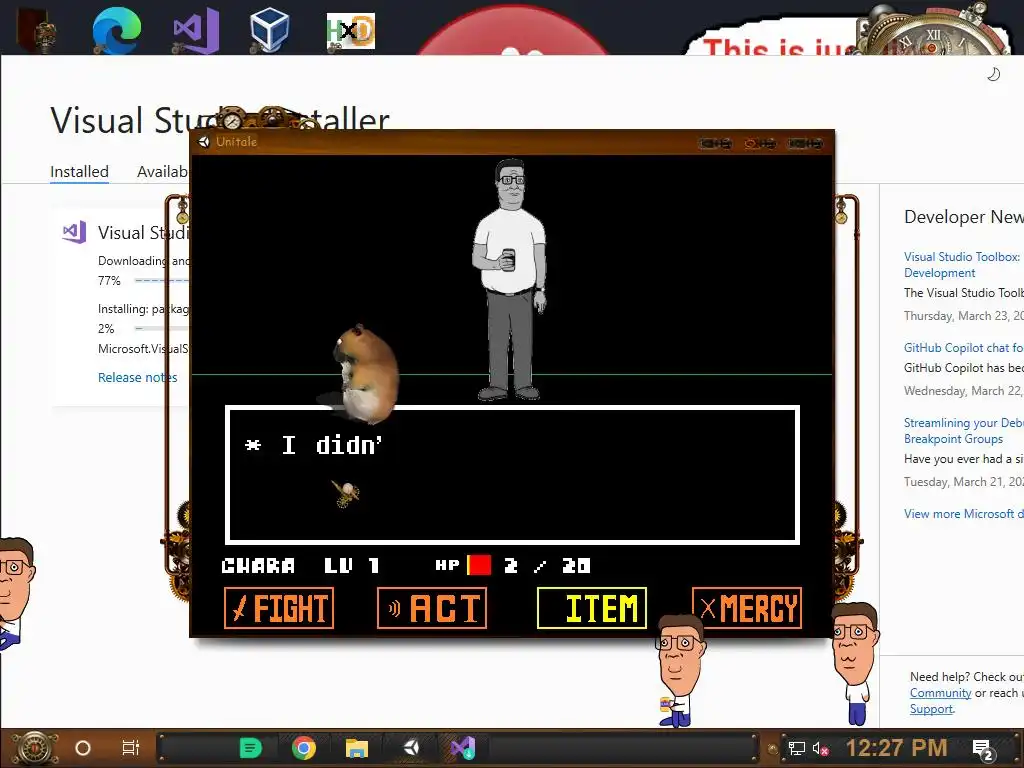
Task: Select the MERCY battle button
Action: [x=746, y=608]
